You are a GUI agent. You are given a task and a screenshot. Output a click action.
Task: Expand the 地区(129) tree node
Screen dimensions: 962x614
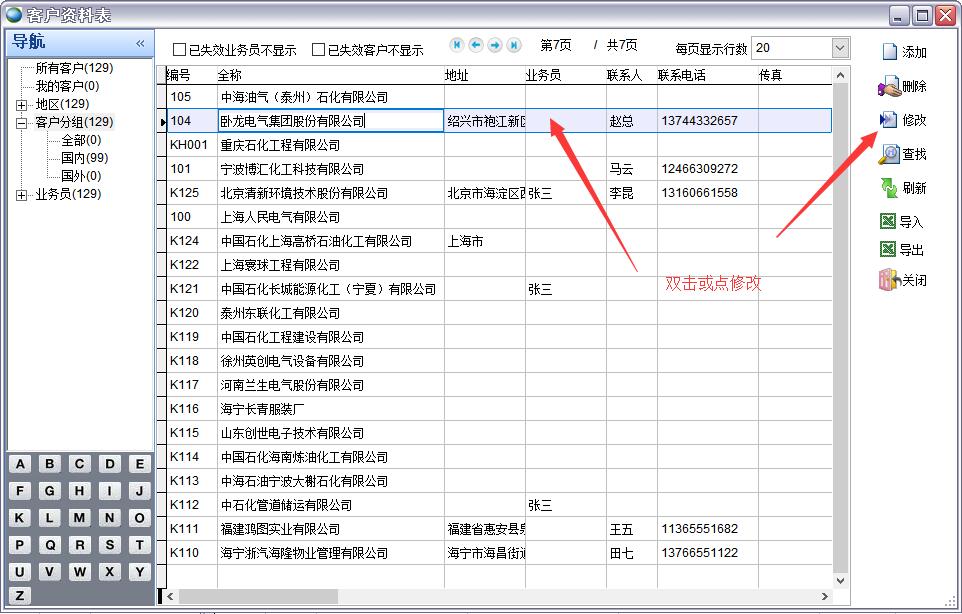point(22,104)
